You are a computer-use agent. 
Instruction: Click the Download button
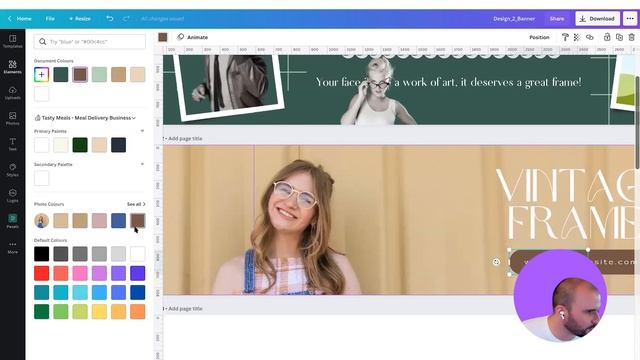(x=598, y=18)
